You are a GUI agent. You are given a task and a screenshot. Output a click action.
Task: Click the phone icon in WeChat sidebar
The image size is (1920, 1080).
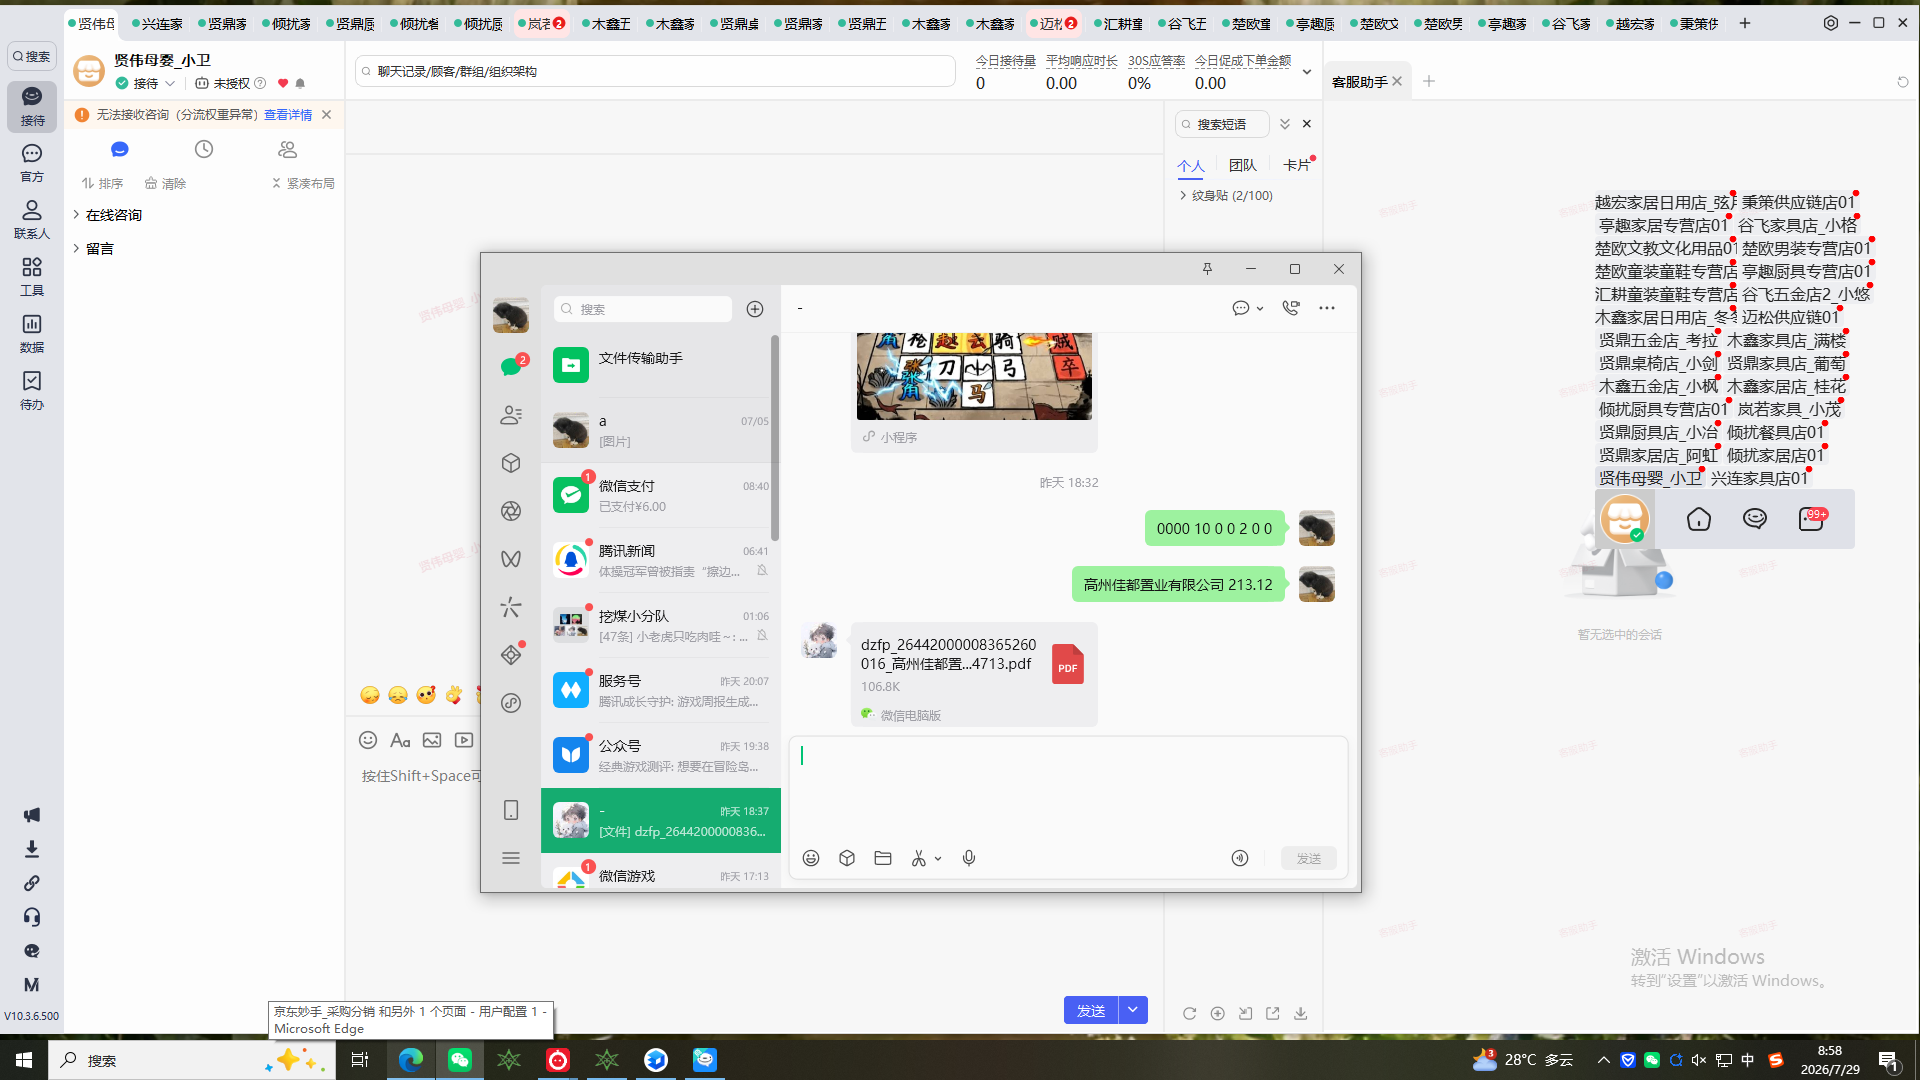(x=511, y=810)
